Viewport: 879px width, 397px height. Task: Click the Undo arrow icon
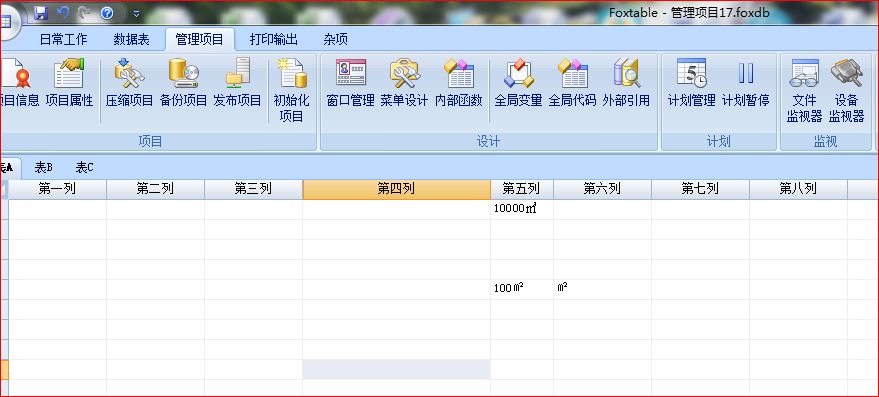(63, 12)
